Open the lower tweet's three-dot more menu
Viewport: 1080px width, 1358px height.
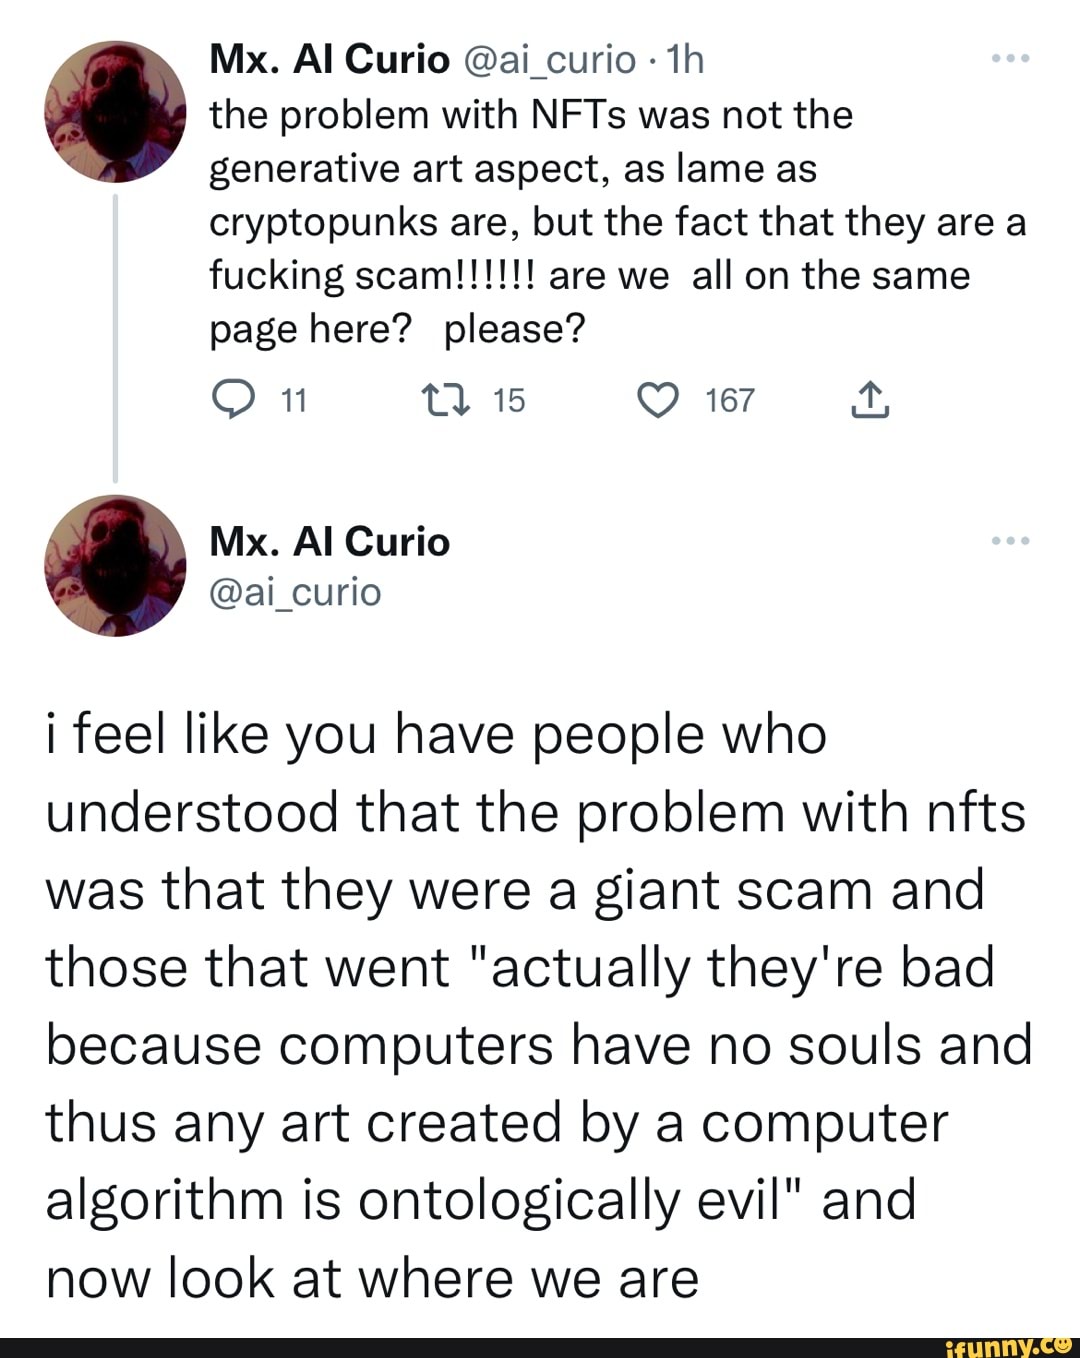click(x=1010, y=541)
